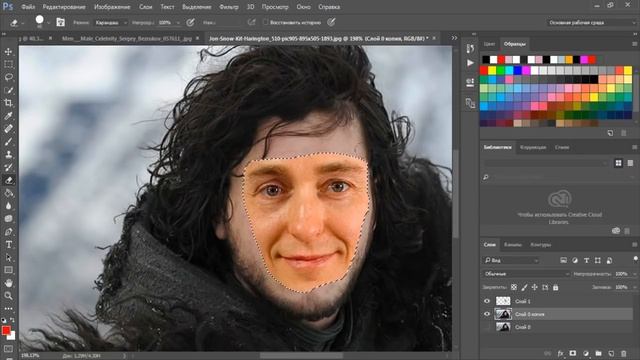Select layer Слой 1 by name

(x=522, y=301)
